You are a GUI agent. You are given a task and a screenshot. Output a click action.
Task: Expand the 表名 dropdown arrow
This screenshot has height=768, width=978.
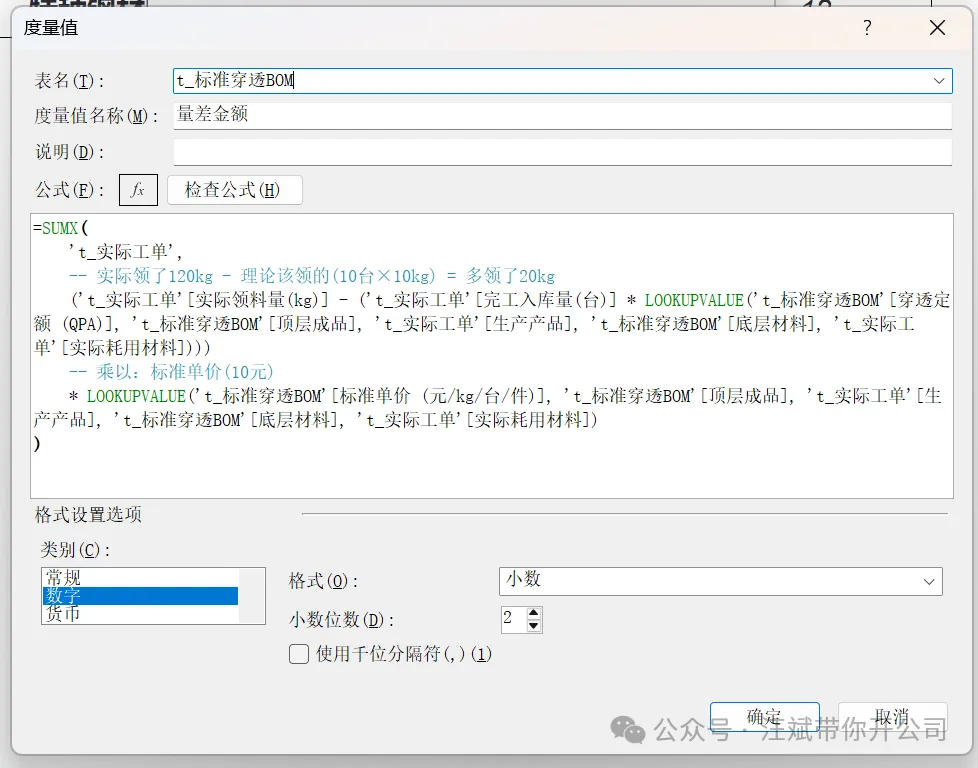[x=939, y=81]
